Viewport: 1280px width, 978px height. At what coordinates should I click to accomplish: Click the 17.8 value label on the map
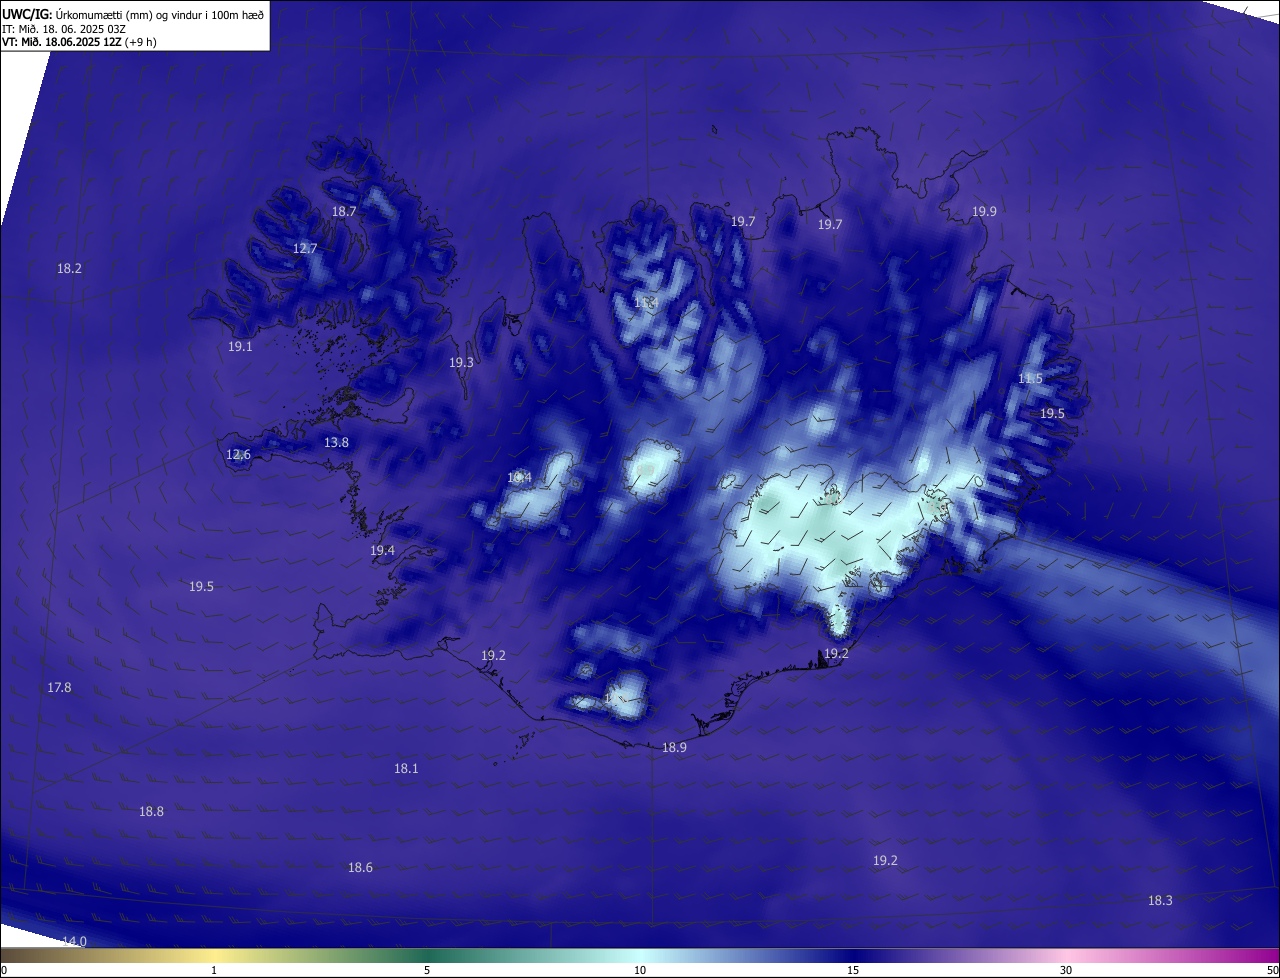(59, 687)
